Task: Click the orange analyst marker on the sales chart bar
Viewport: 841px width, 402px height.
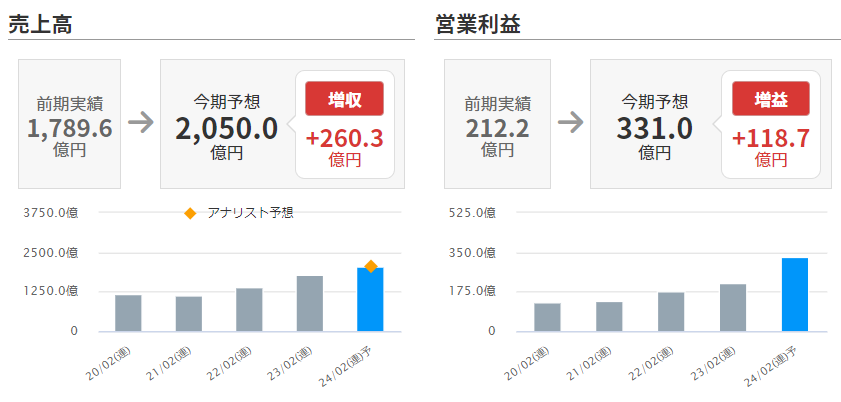Action: pyautogui.click(x=370, y=266)
